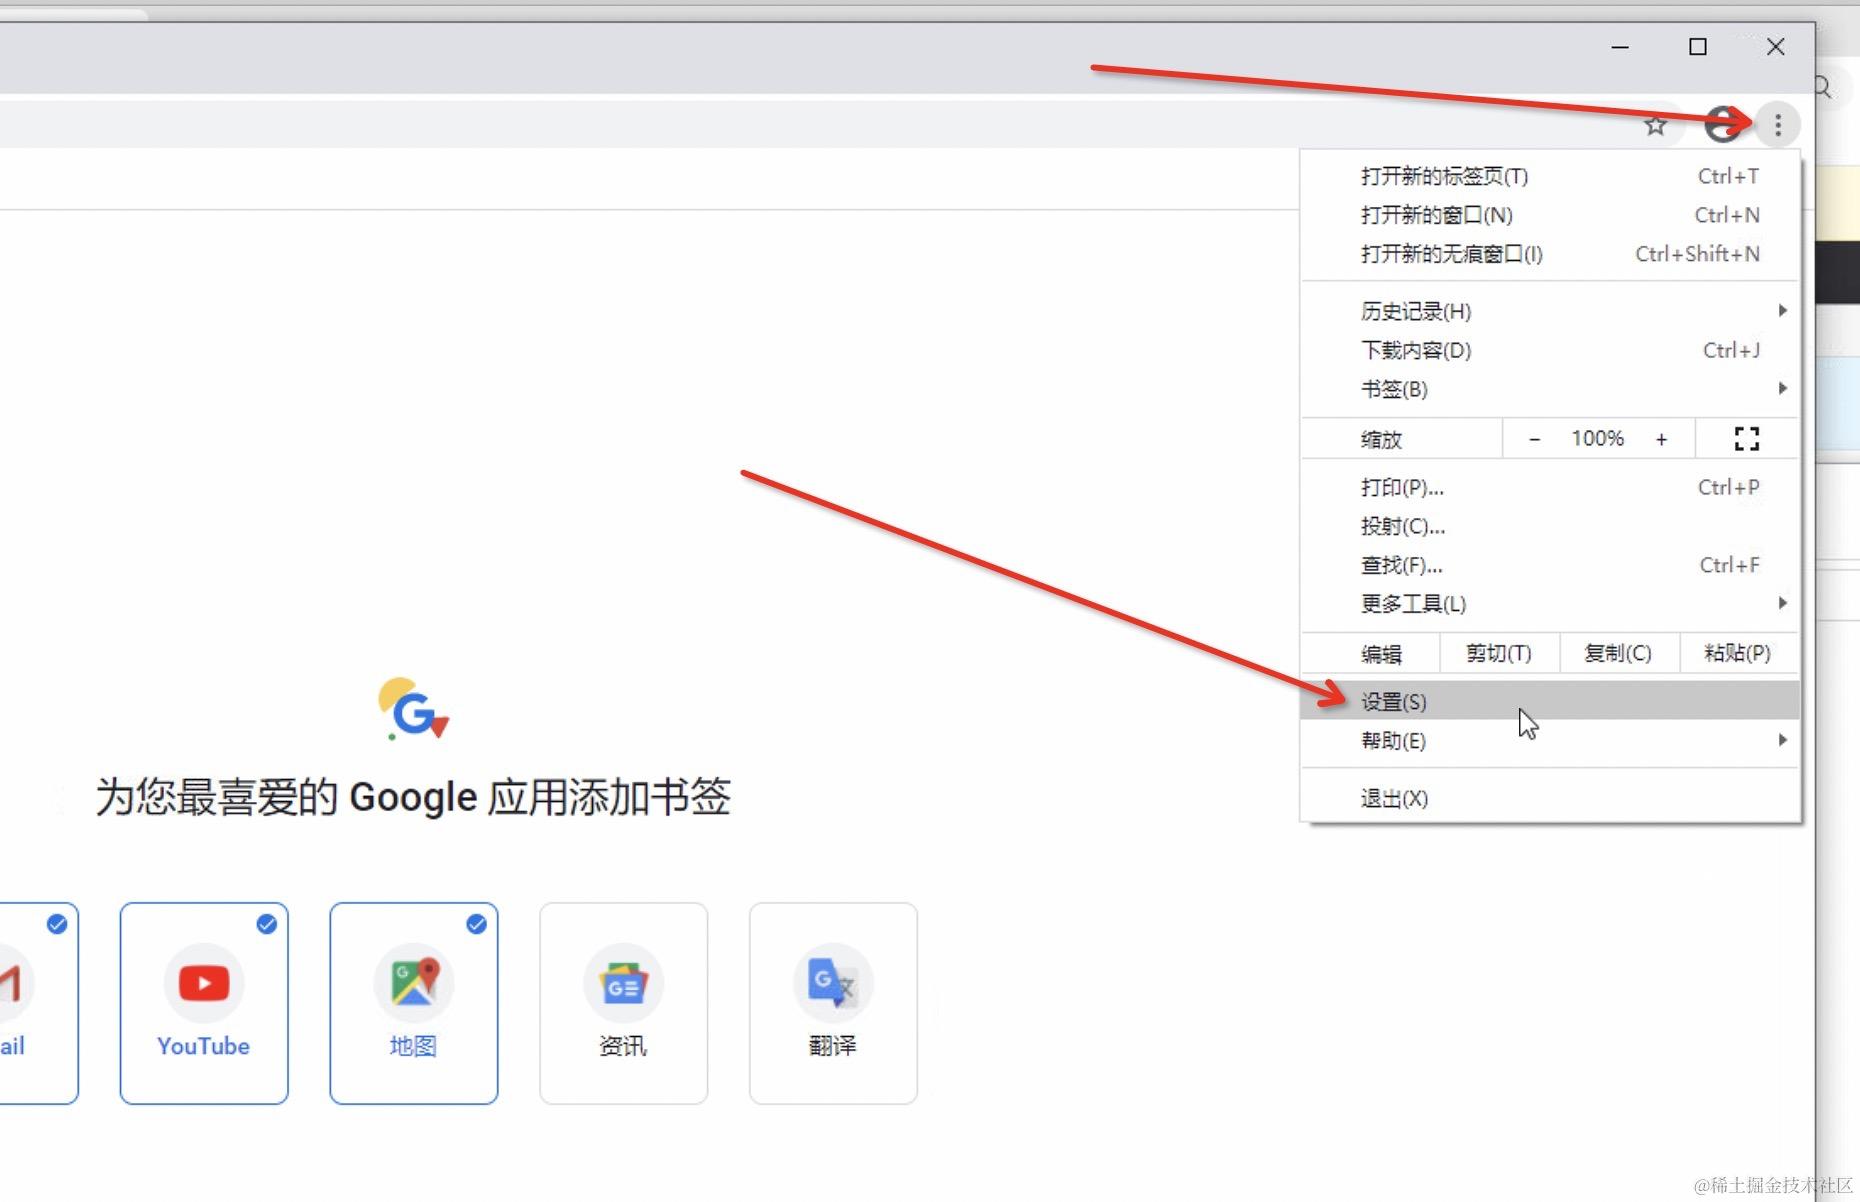This screenshot has height=1202, width=1860.
Task: Uncheck the Gmail tile checkmark
Action: pyautogui.click(x=57, y=924)
